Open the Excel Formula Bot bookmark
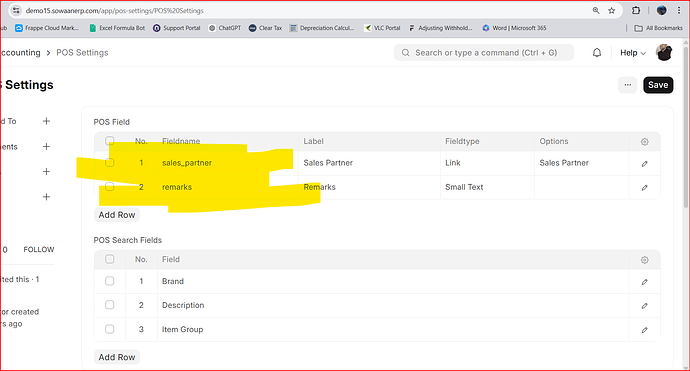 click(x=117, y=28)
